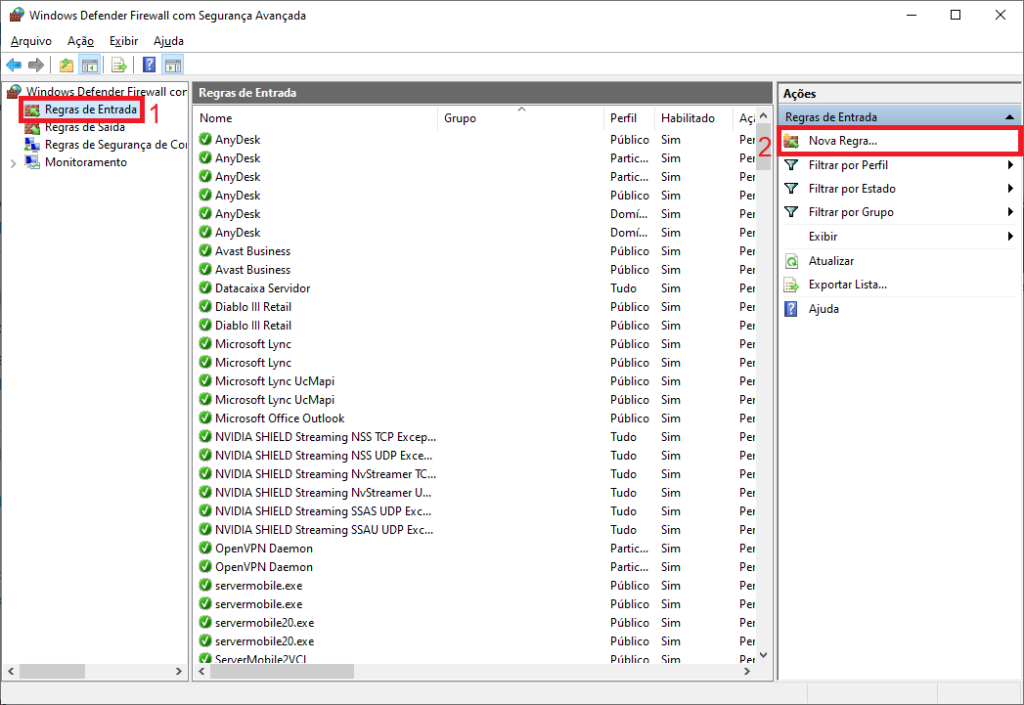The width and height of the screenshot is (1024, 705).
Task: Toggle the console tree visibility from the toolbar
Action: point(90,64)
